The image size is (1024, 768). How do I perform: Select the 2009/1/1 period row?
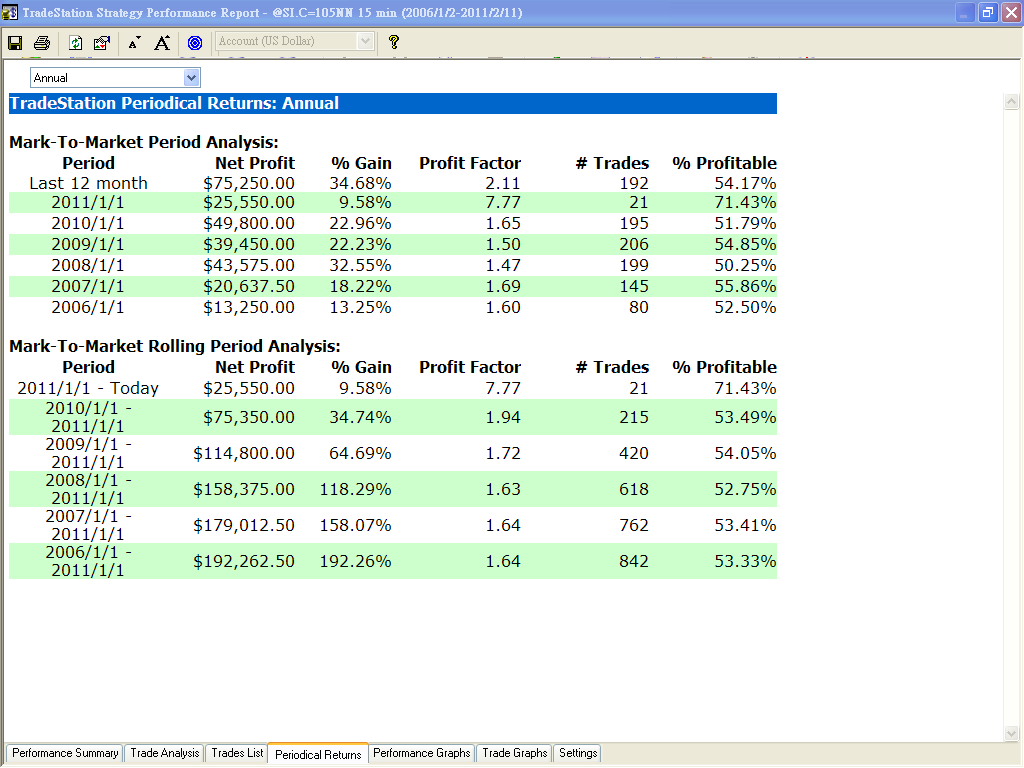[392, 244]
